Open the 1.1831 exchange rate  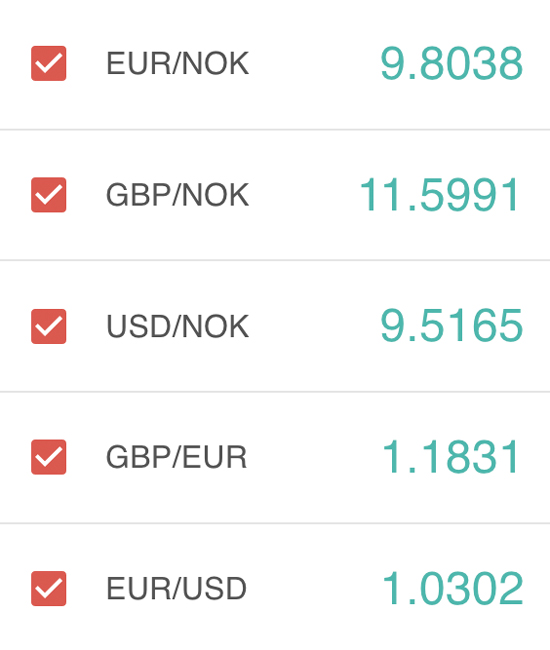pos(450,457)
